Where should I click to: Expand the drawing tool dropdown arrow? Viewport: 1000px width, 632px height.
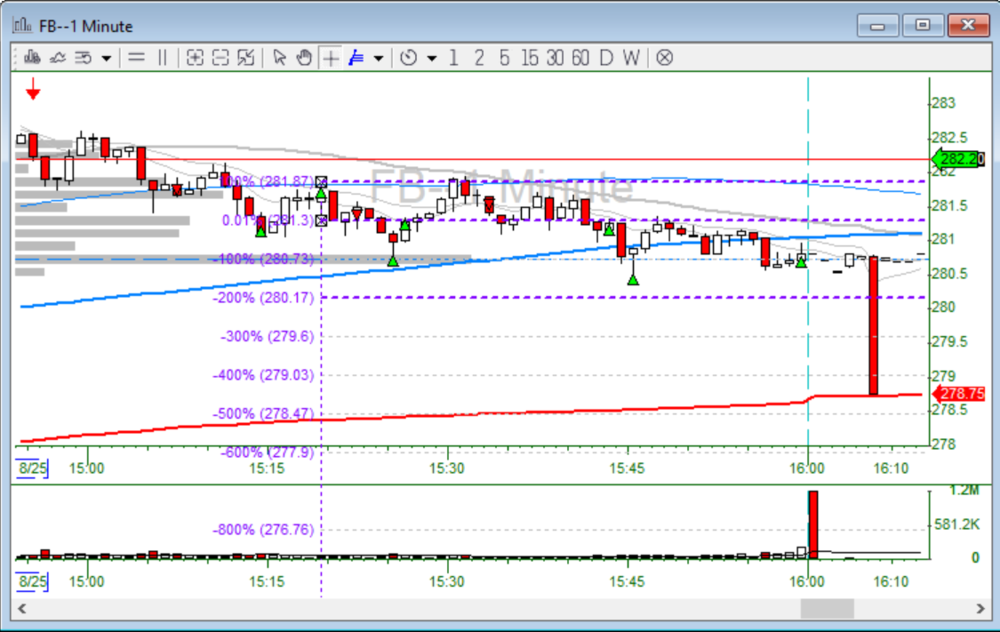coord(378,58)
